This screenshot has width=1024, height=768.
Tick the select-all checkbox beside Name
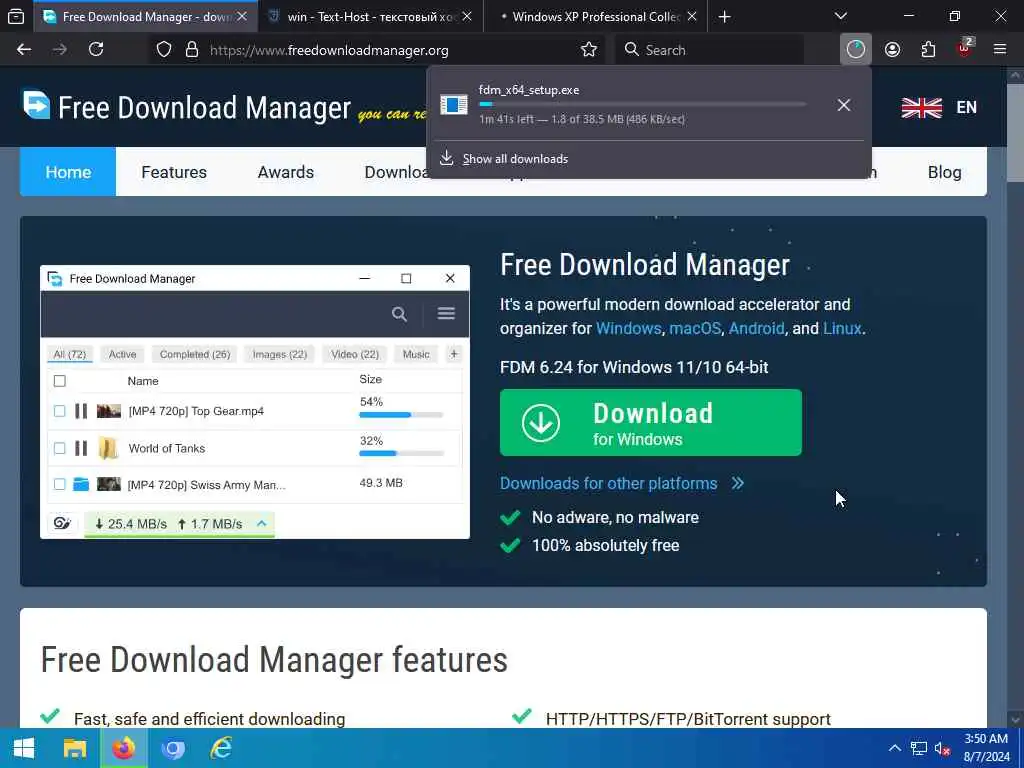click(59, 381)
